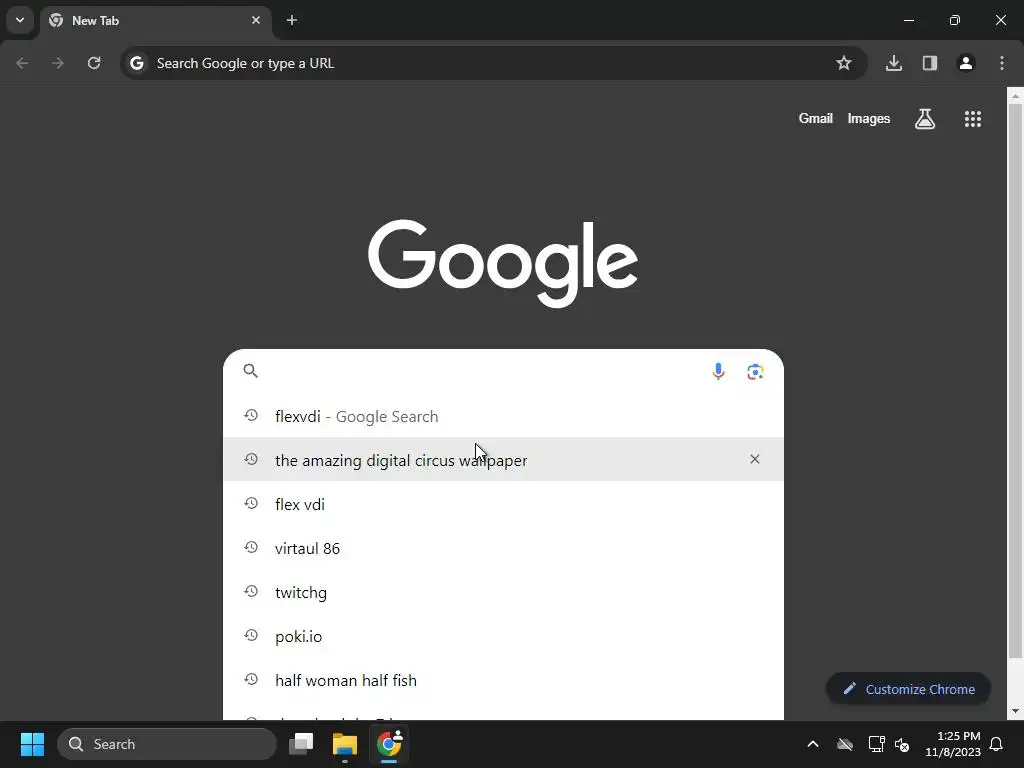Go back with the back arrow

(x=22, y=63)
